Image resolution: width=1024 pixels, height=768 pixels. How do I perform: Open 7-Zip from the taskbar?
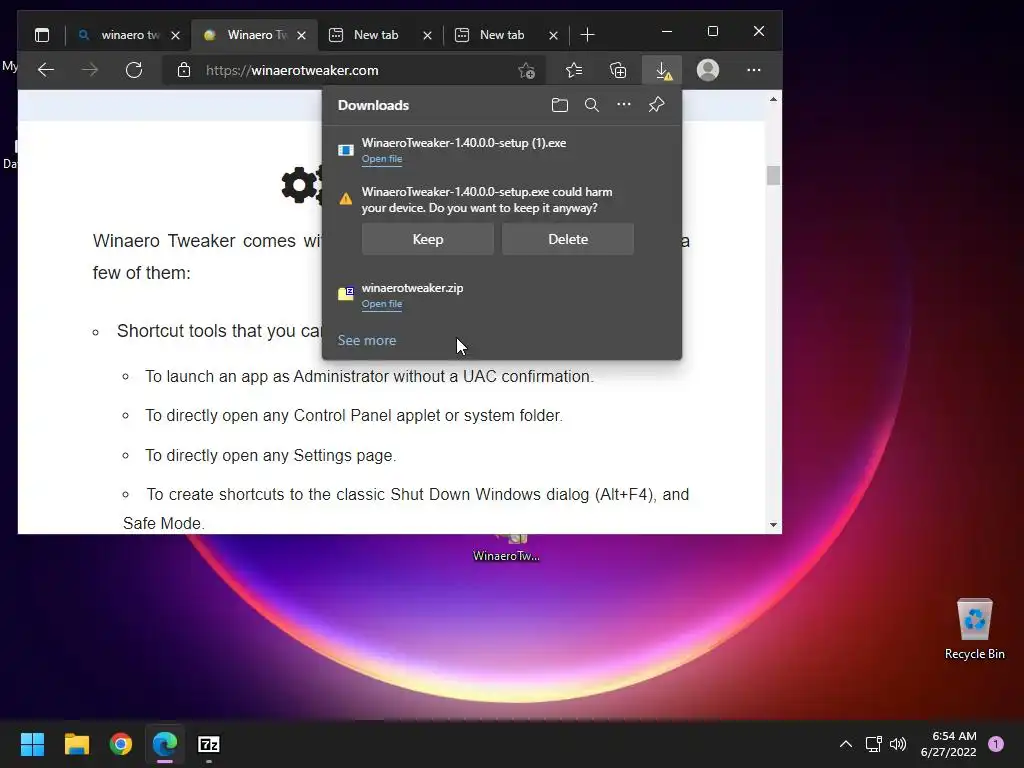coord(208,744)
